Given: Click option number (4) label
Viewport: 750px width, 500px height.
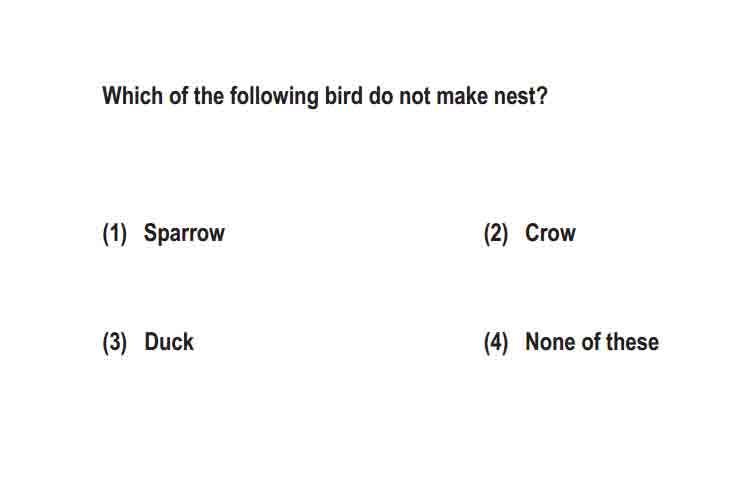Looking at the screenshot, I should coord(496,343).
